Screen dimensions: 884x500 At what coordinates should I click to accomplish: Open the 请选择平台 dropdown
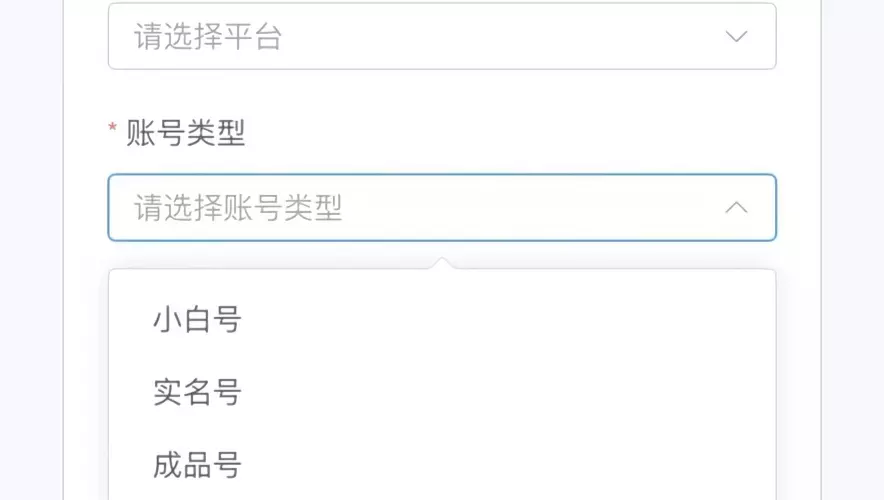[x=442, y=37]
